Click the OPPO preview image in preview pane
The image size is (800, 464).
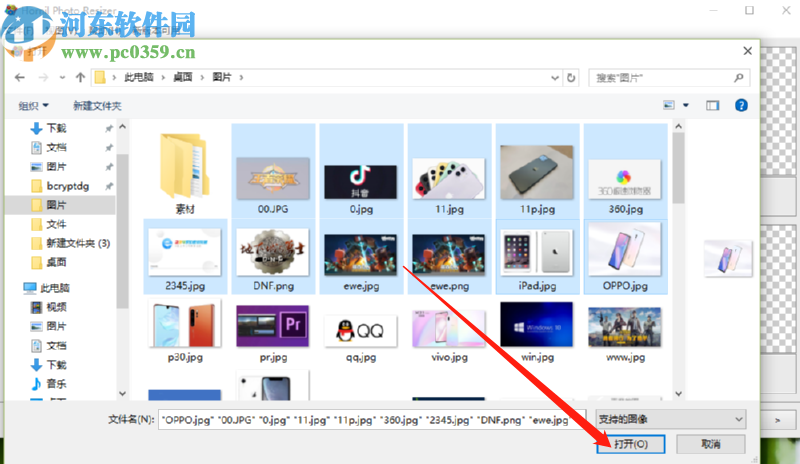728,258
